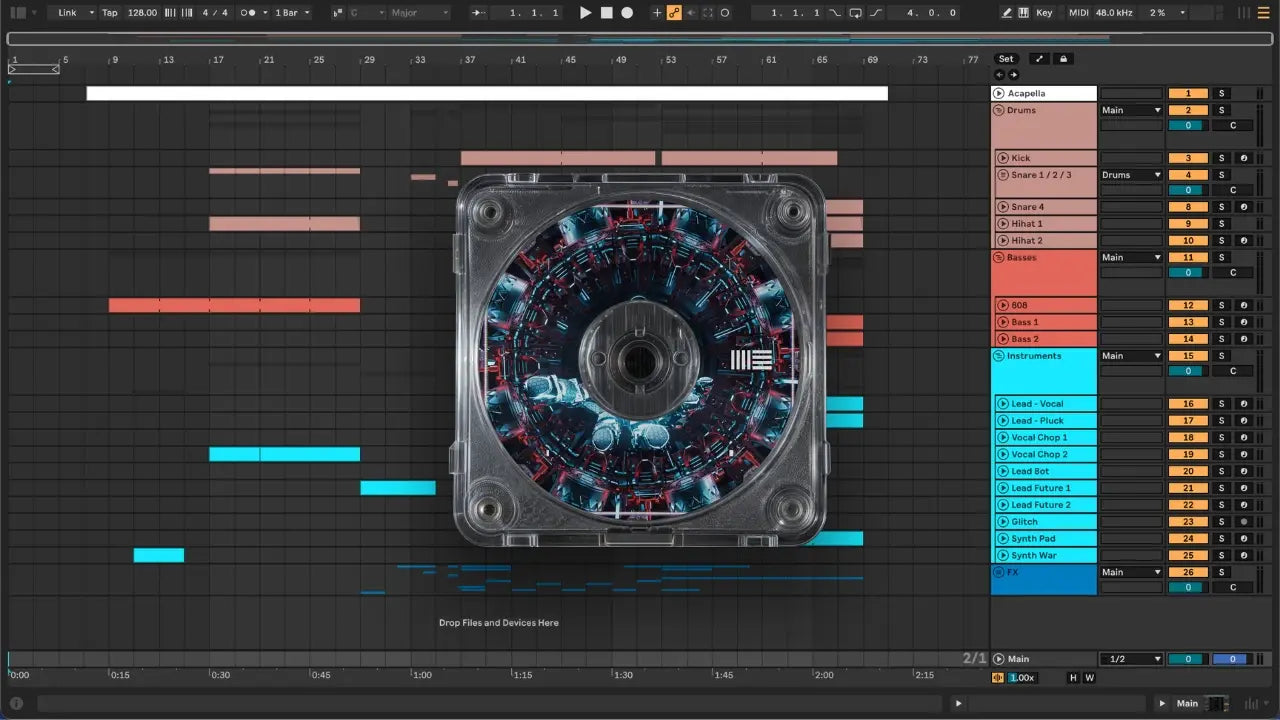Collapse the Instruments group track
Image resolution: width=1280 pixels, height=720 pixels.
pyautogui.click(x=999, y=356)
